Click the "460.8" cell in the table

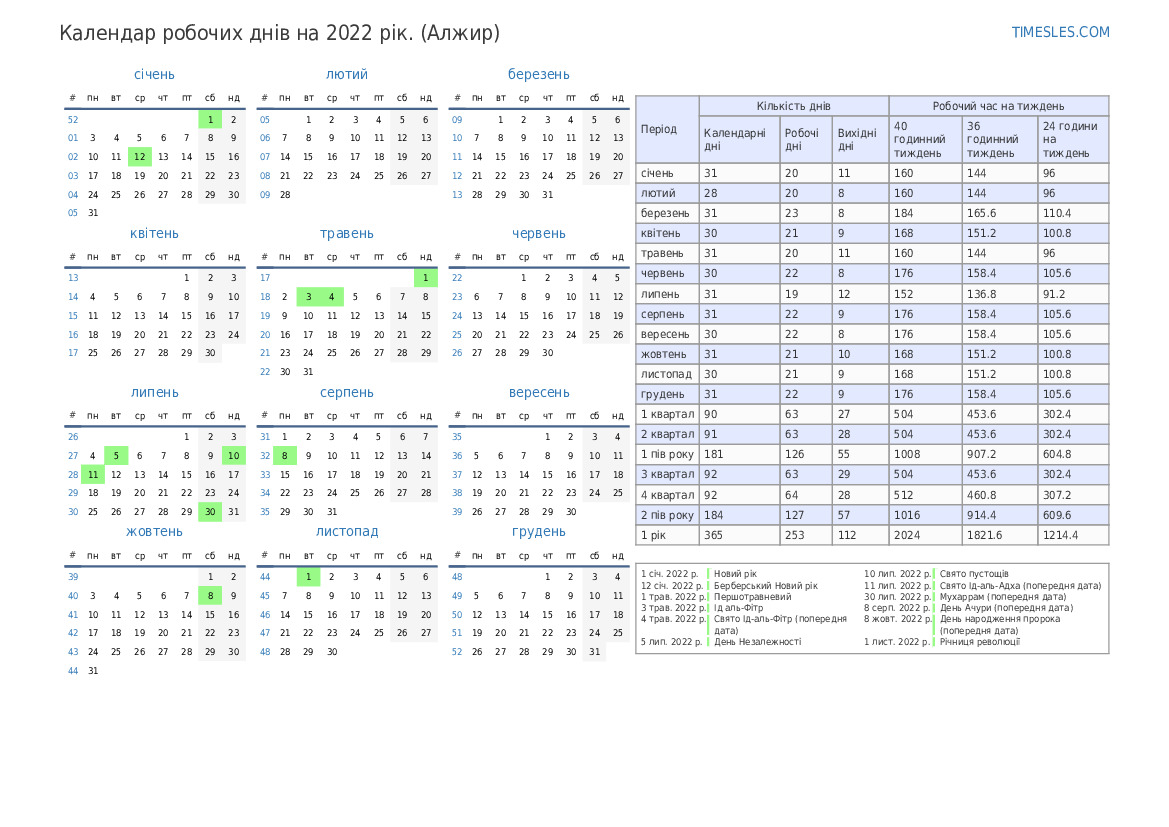999,495
